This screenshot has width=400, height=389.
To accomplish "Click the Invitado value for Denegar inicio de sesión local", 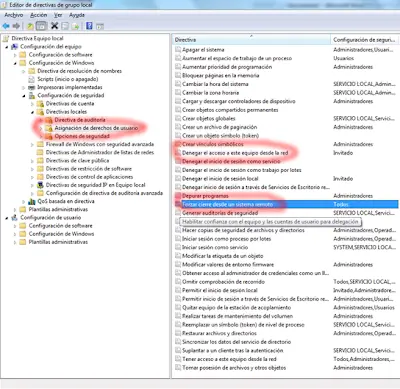I will (343, 179).
